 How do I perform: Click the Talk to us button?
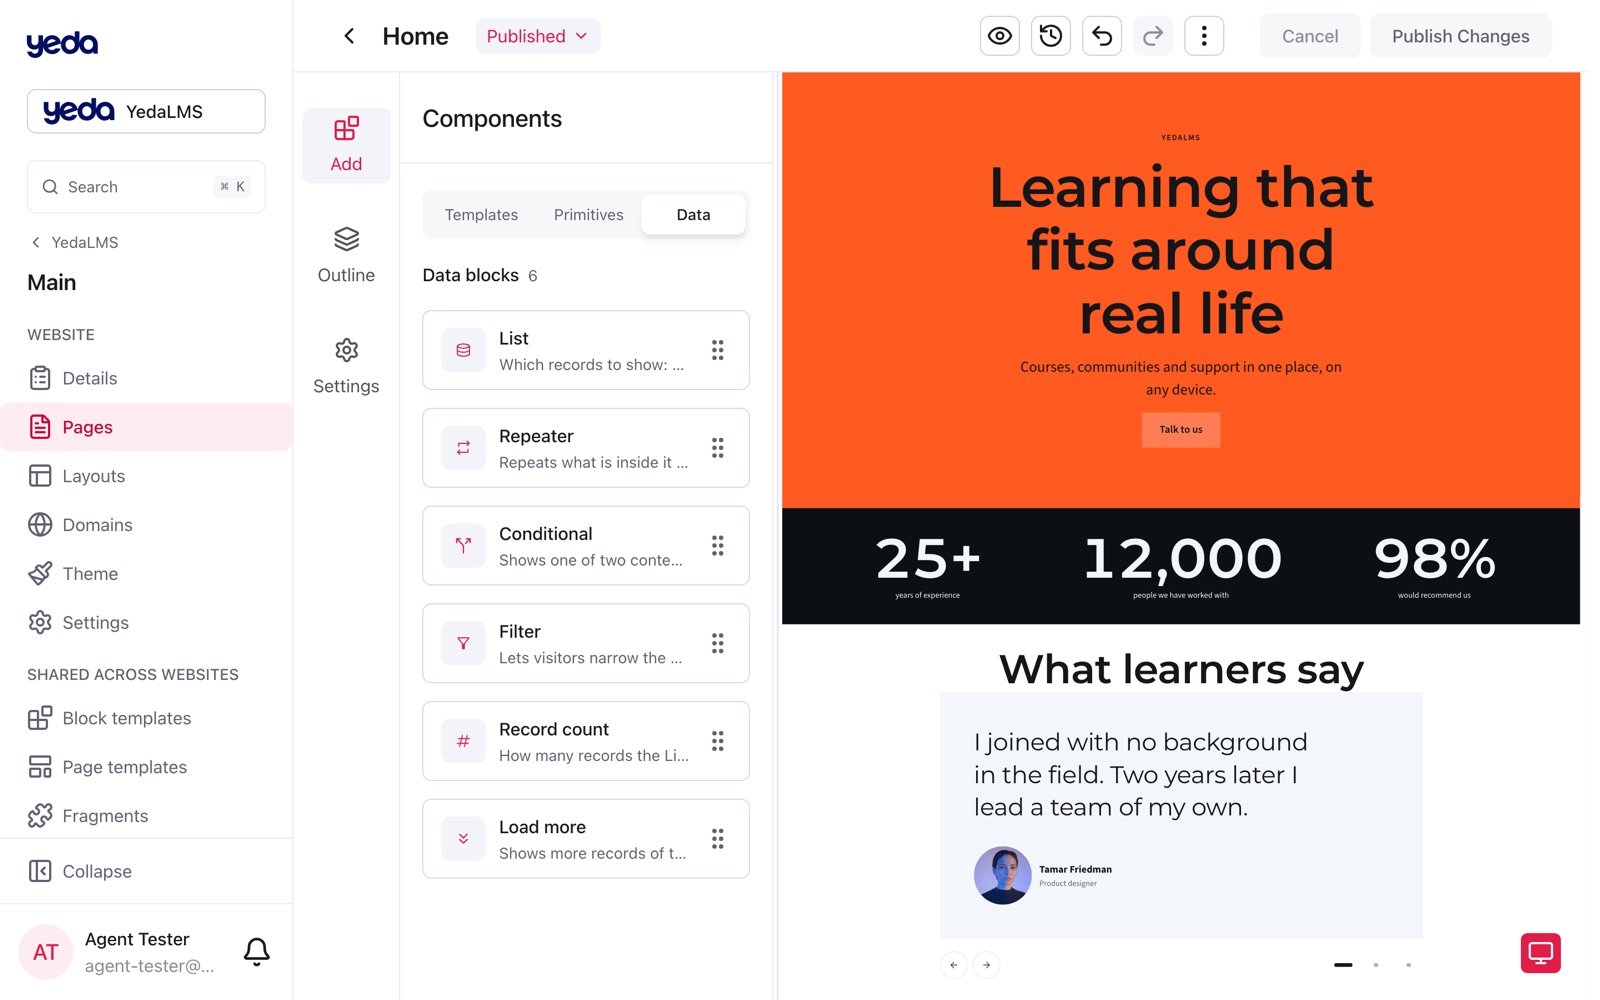[1181, 430]
